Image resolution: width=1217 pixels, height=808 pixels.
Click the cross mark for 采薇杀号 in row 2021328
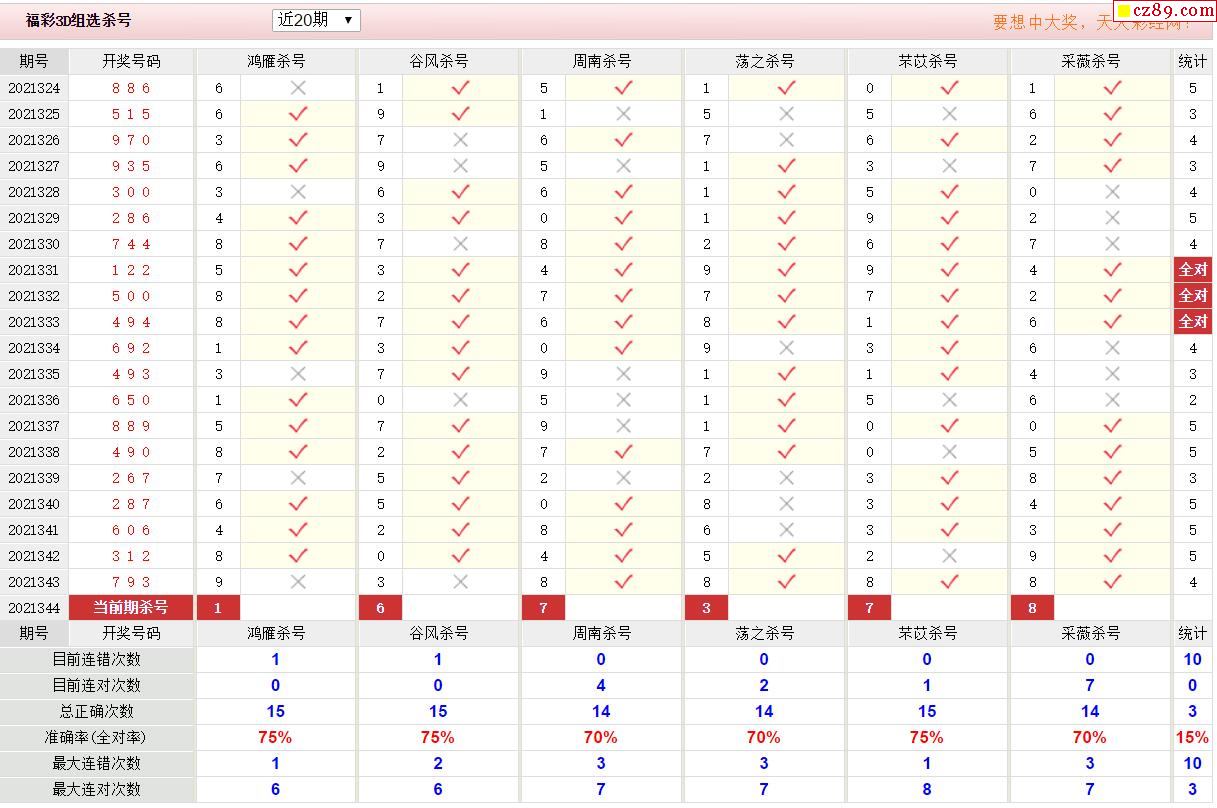(x=1112, y=192)
